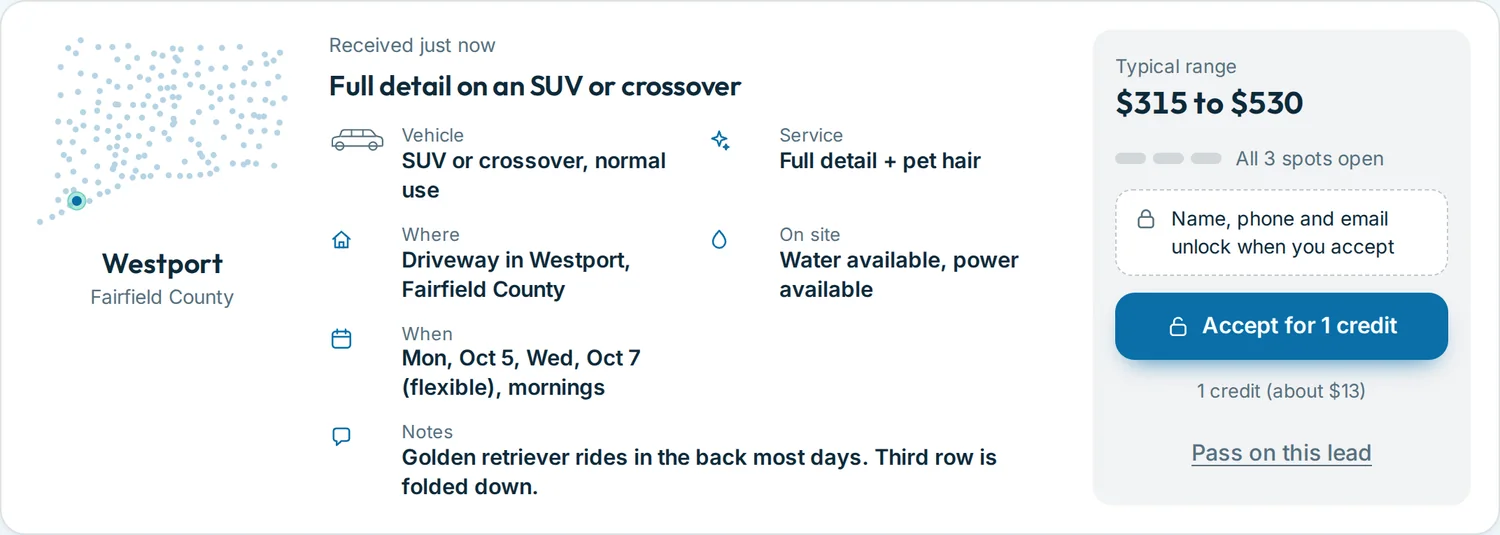
Task: Click the Mon, Oct 5 date details
Action: 521,372
